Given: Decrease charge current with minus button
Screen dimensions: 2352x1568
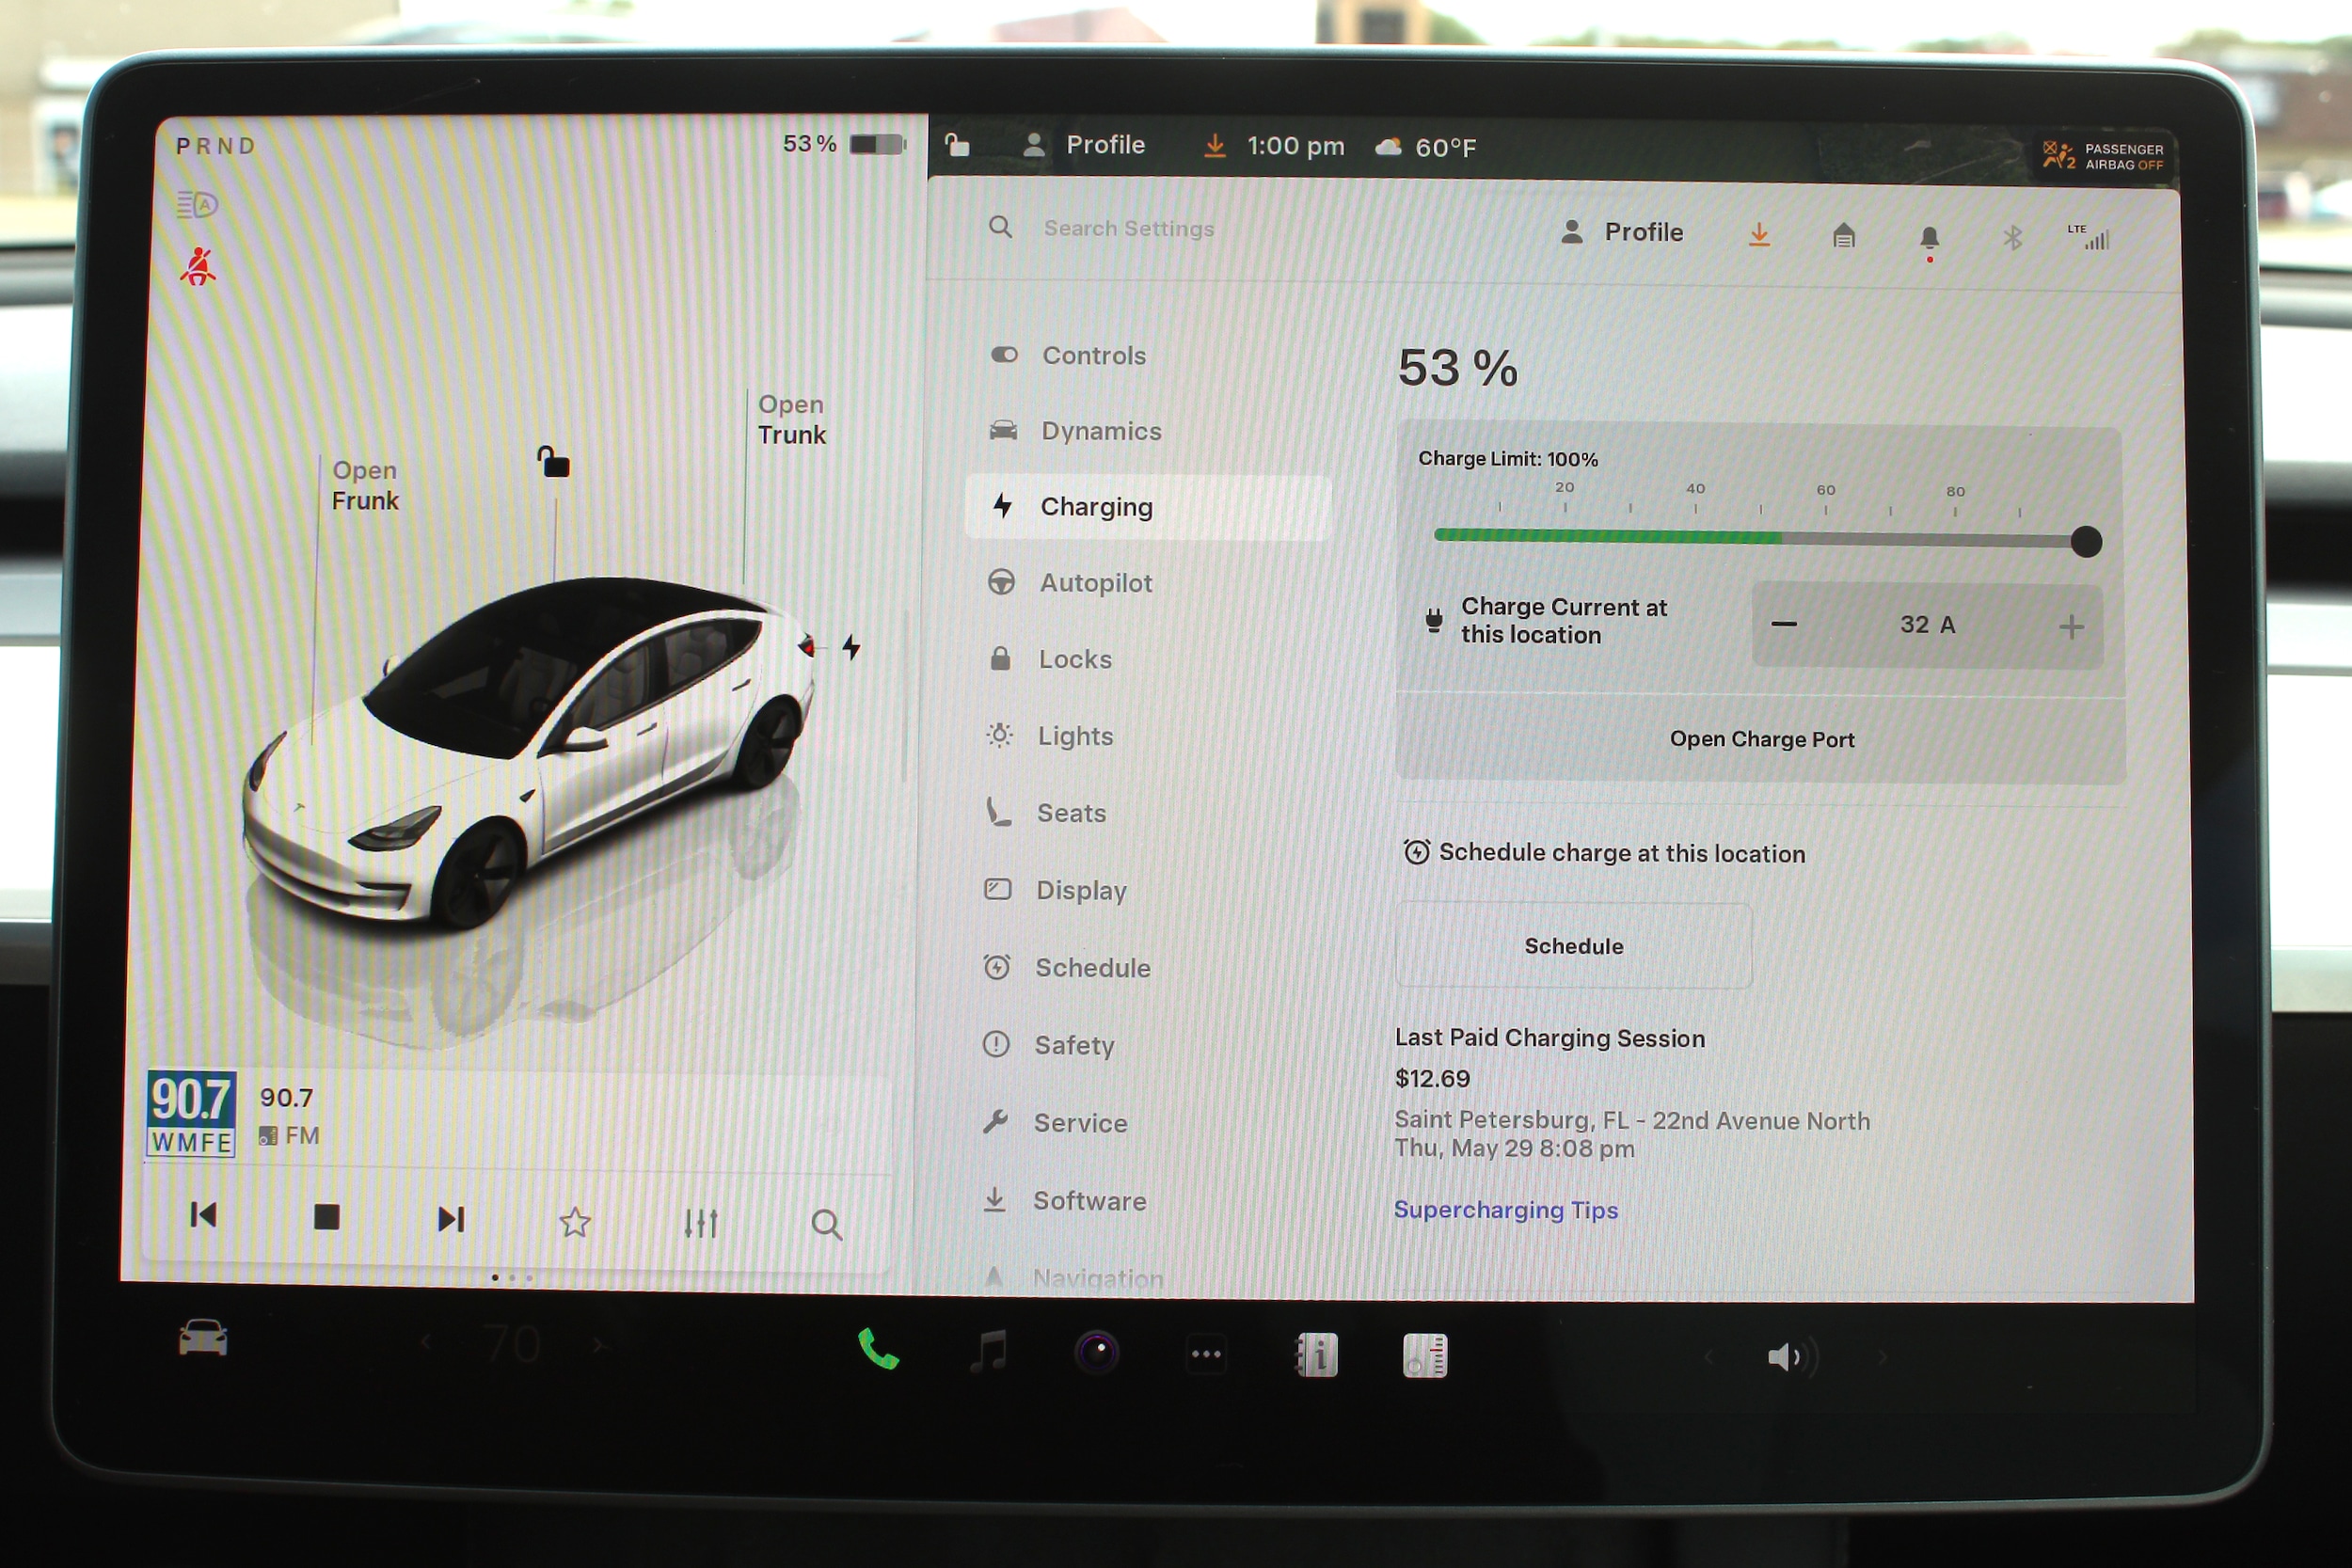Looking at the screenshot, I should point(1784,624).
